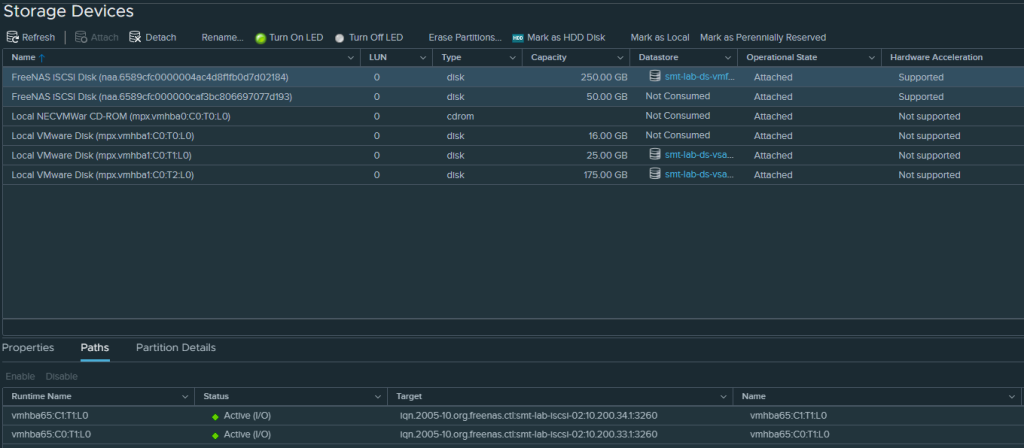Turn On LED green indicator icon

261,38
